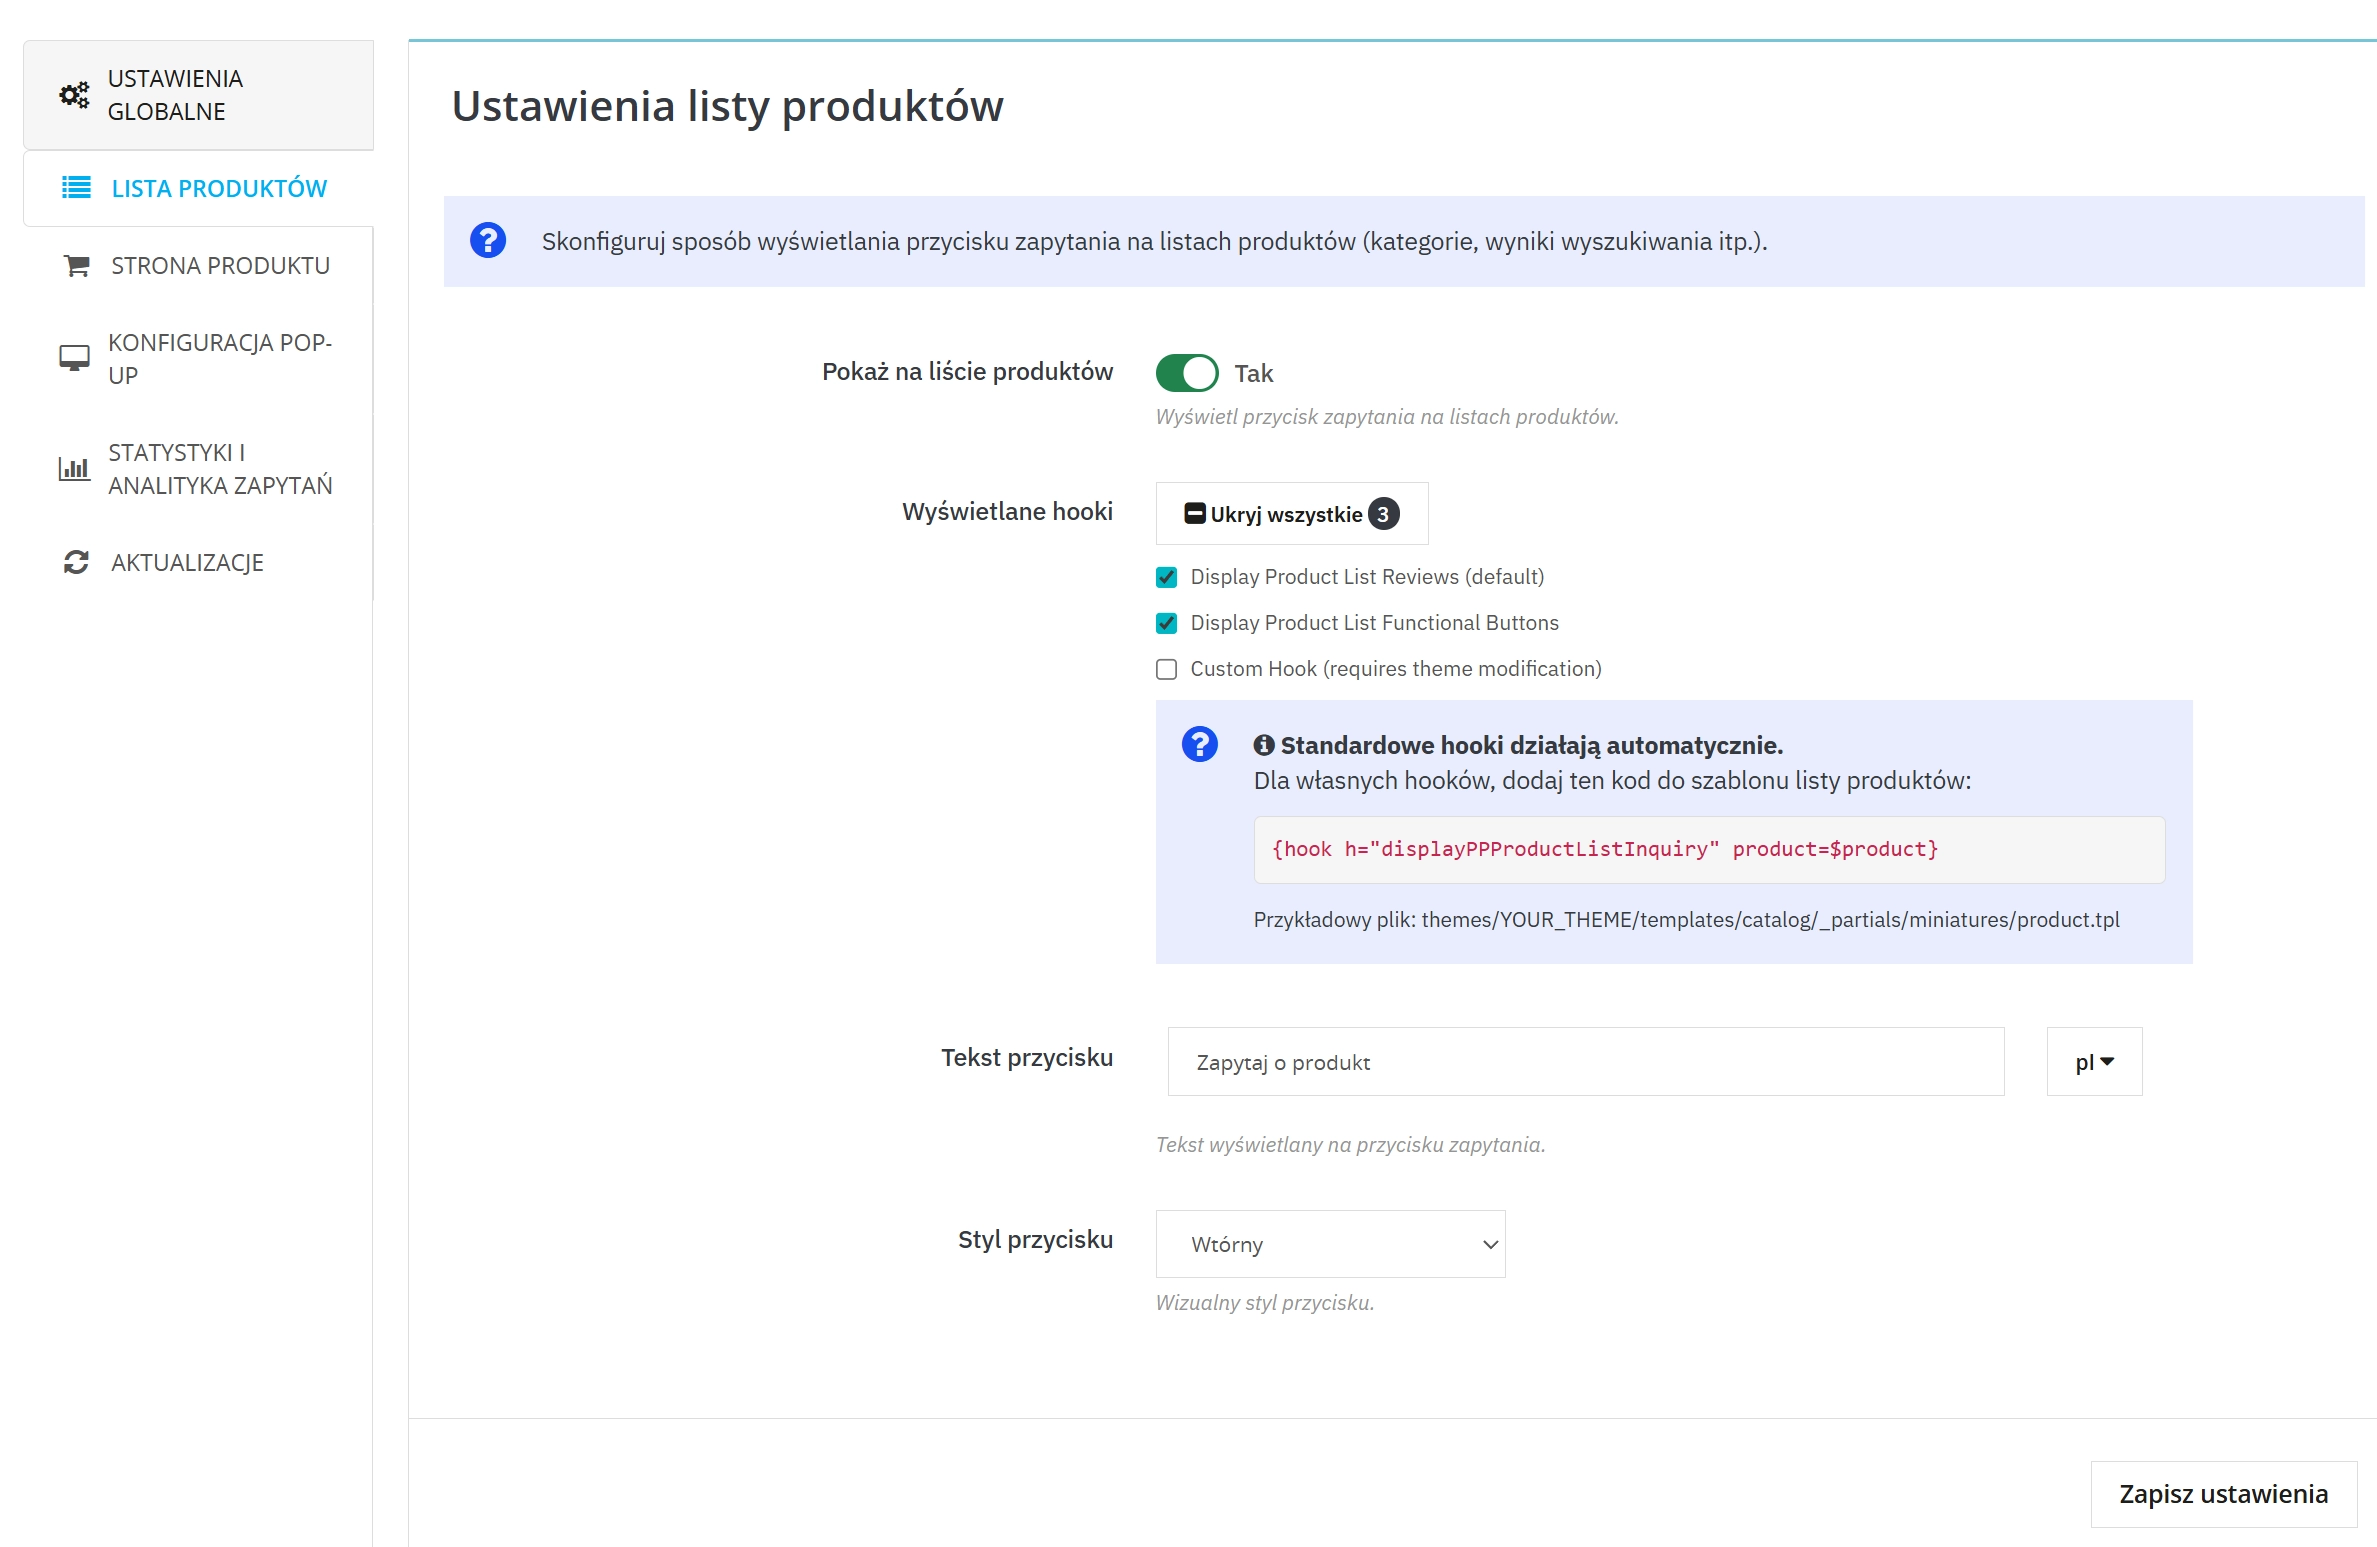The image size is (2377, 1547).
Task: Click the question mark icon in the hooks info box
Action: point(1199,745)
